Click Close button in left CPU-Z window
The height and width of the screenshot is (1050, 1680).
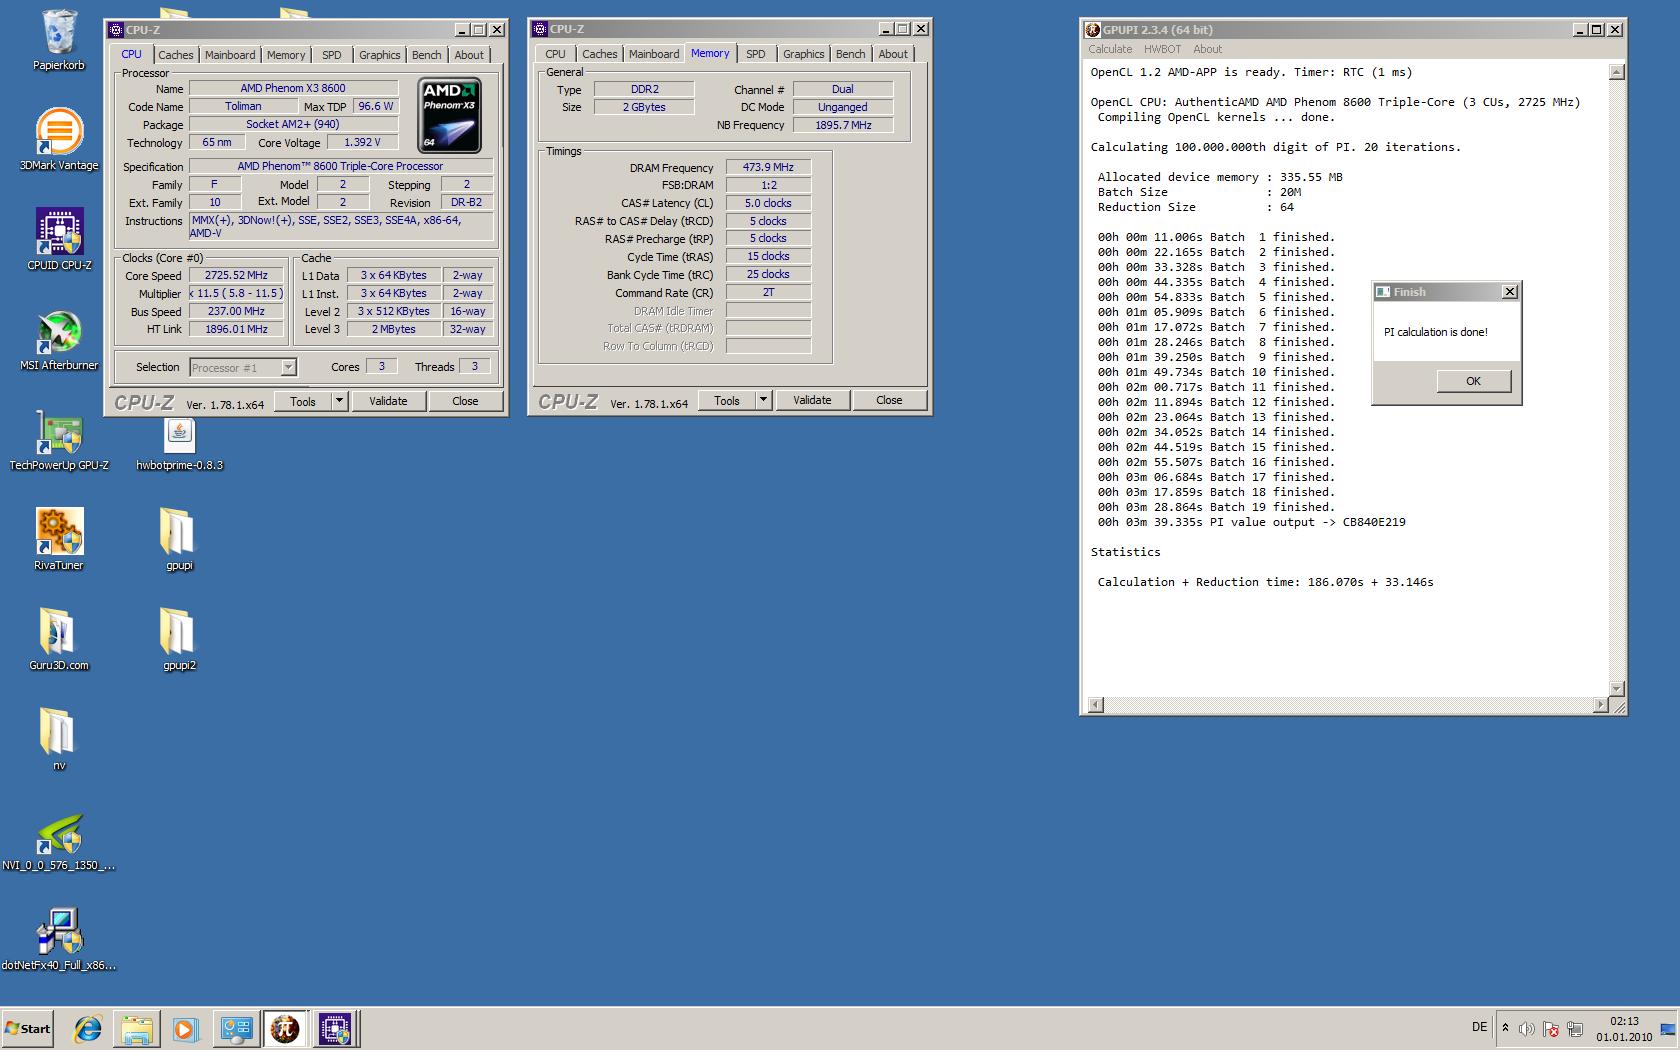click(x=465, y=401)
